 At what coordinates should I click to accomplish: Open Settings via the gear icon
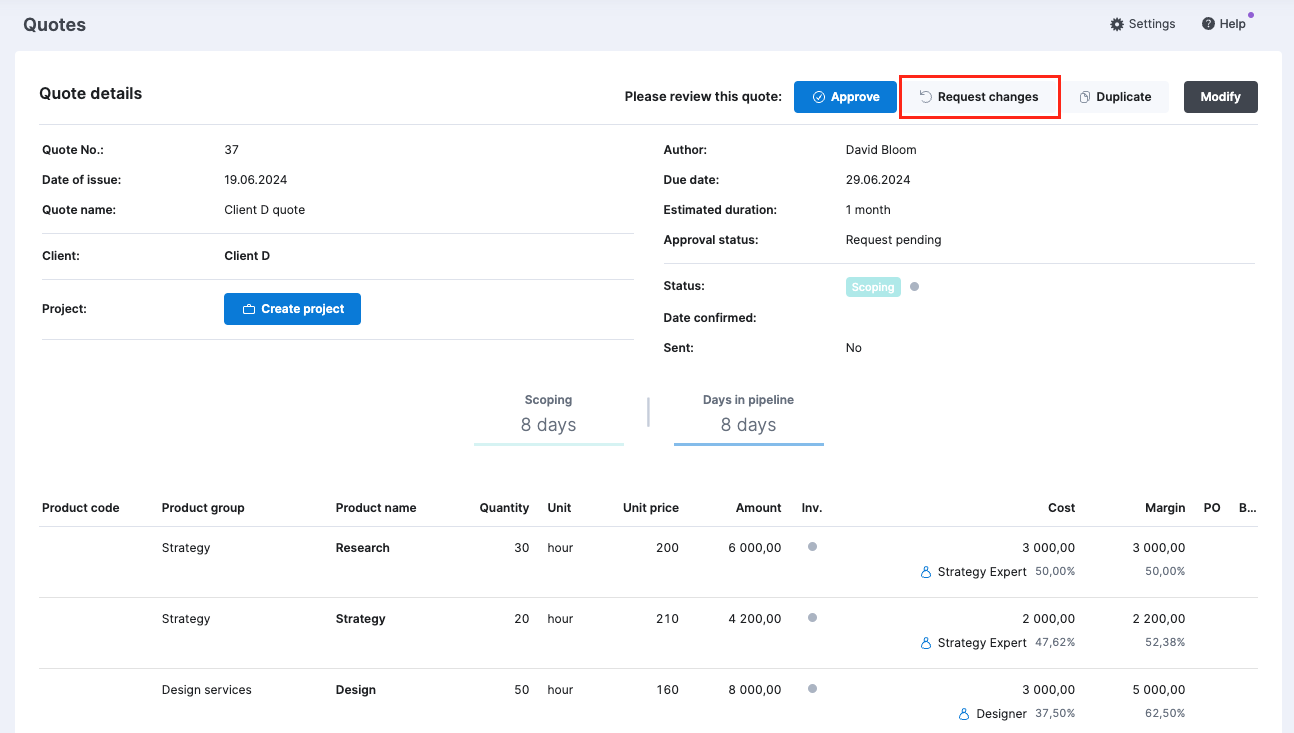(x=1117, y=24)
